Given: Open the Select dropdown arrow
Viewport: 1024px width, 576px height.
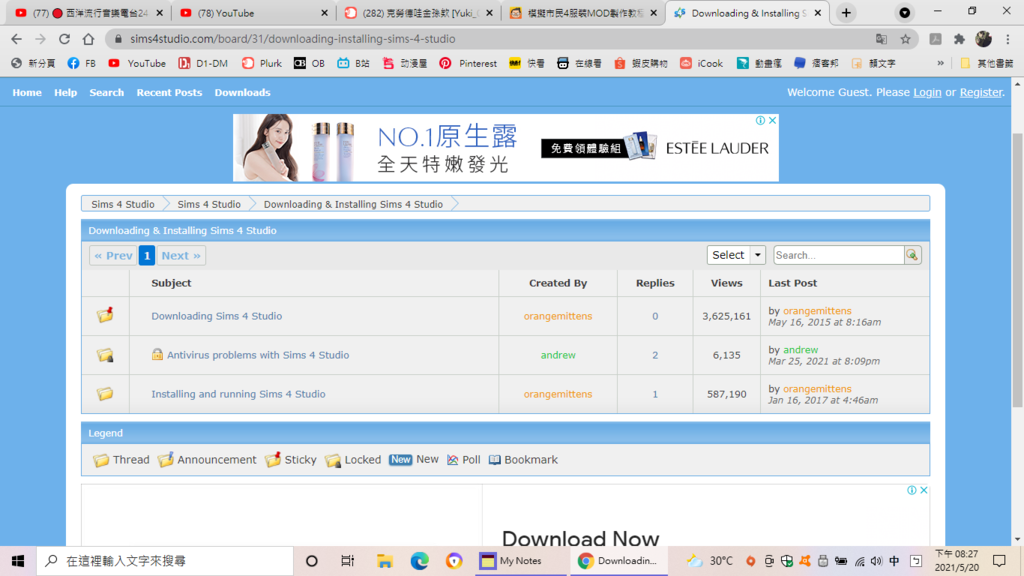Looking at the screenshot, I should point(758,255).
